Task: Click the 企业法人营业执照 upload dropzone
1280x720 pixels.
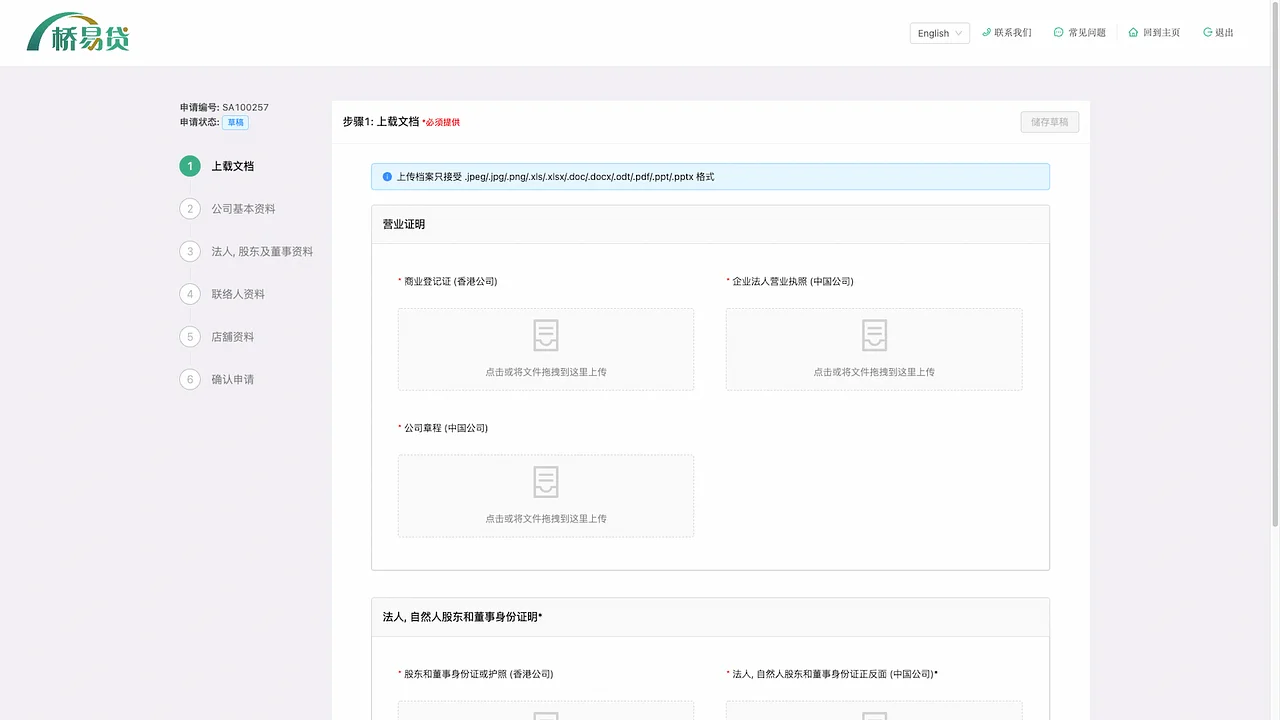Action: point(873,349)
